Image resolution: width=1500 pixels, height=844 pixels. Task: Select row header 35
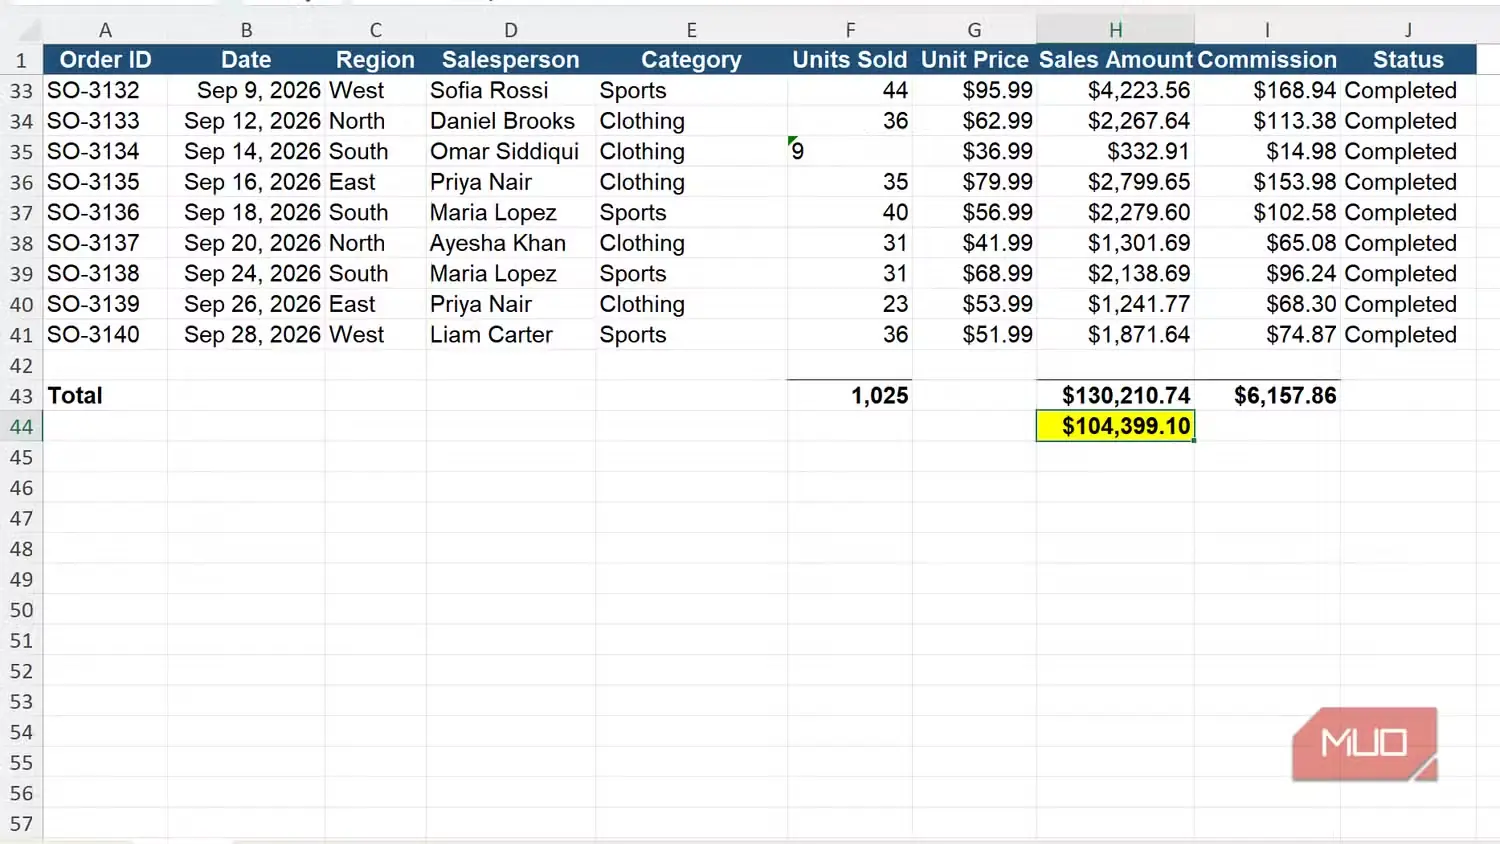[x=21, y=152]
